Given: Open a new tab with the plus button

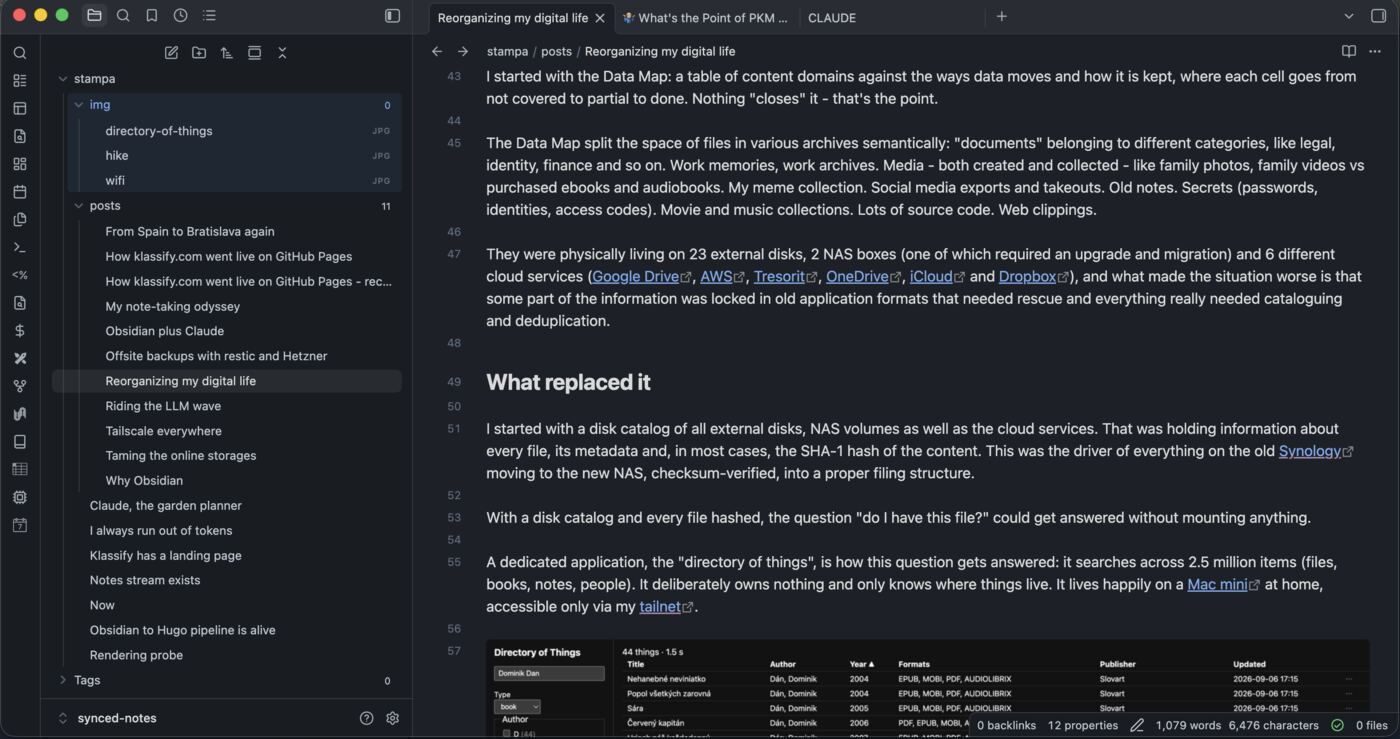Looking at the screenshot, I should point(1001,16).
